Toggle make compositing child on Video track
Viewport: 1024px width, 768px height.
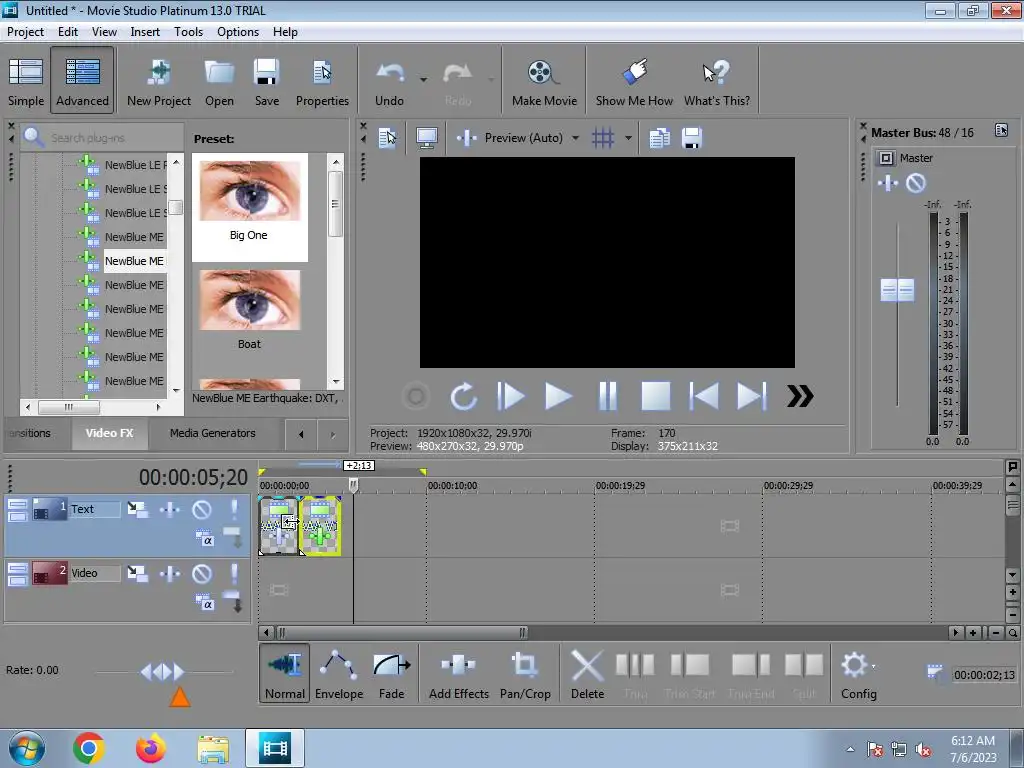pyautogui.click(x=234, y=601)
